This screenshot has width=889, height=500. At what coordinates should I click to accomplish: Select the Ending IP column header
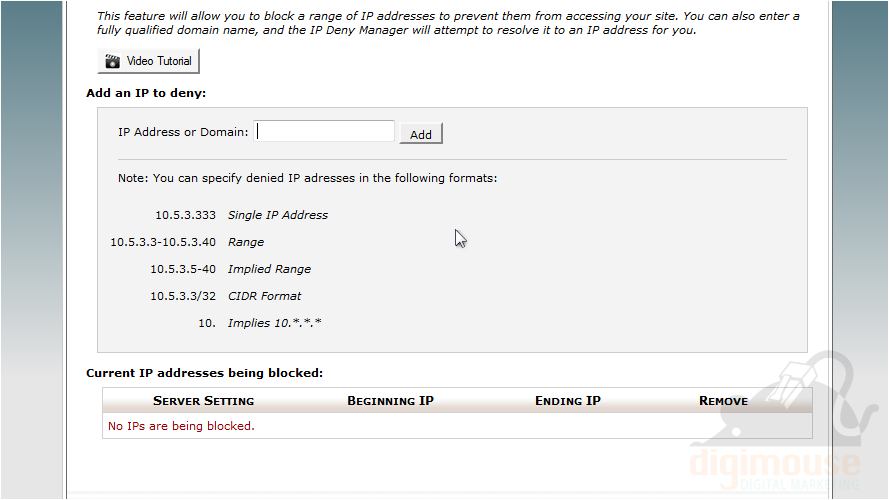tap(568, 401)
